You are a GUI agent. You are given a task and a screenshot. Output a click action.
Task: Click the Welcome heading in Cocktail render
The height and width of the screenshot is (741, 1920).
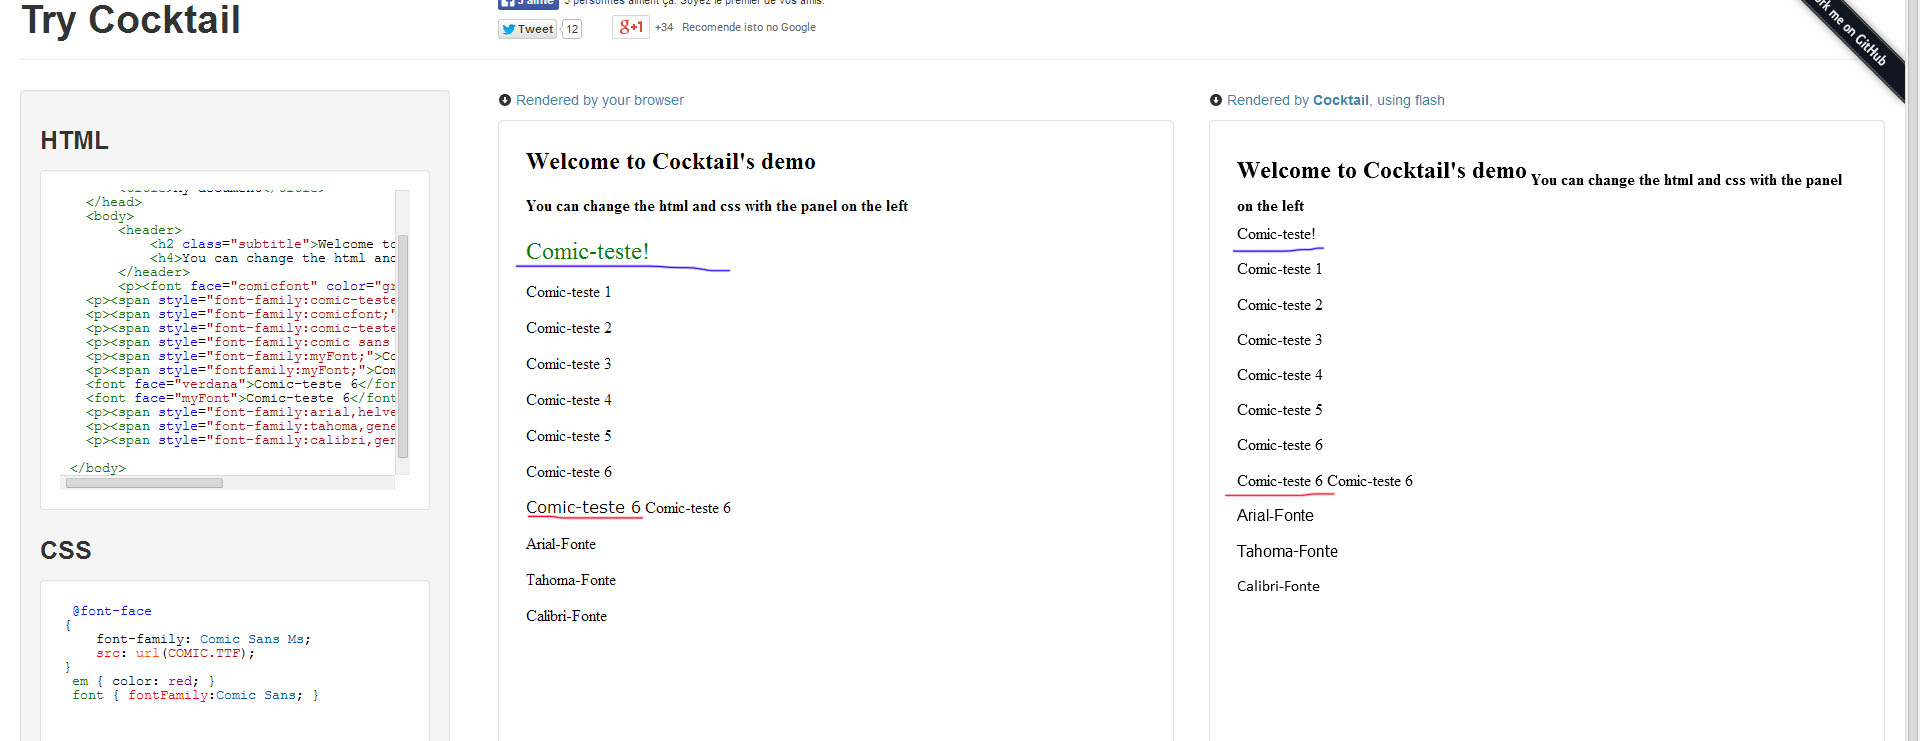click(x=1382, y=171)
